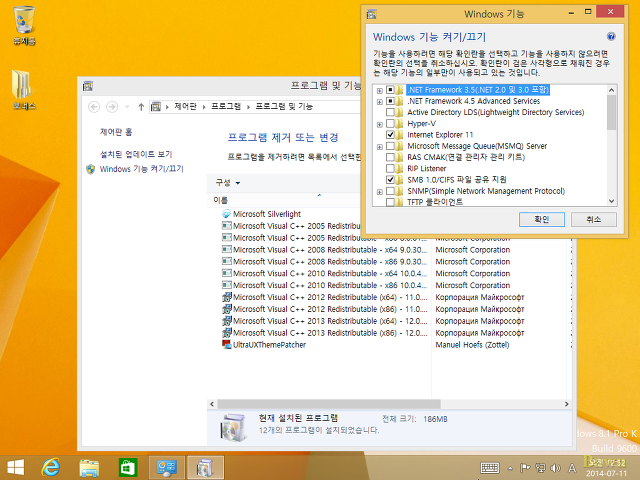Enable Active Directory LDS checkbox
Image resolution: width=640 pixels, height=480 pixels.
tap(390, 112)
